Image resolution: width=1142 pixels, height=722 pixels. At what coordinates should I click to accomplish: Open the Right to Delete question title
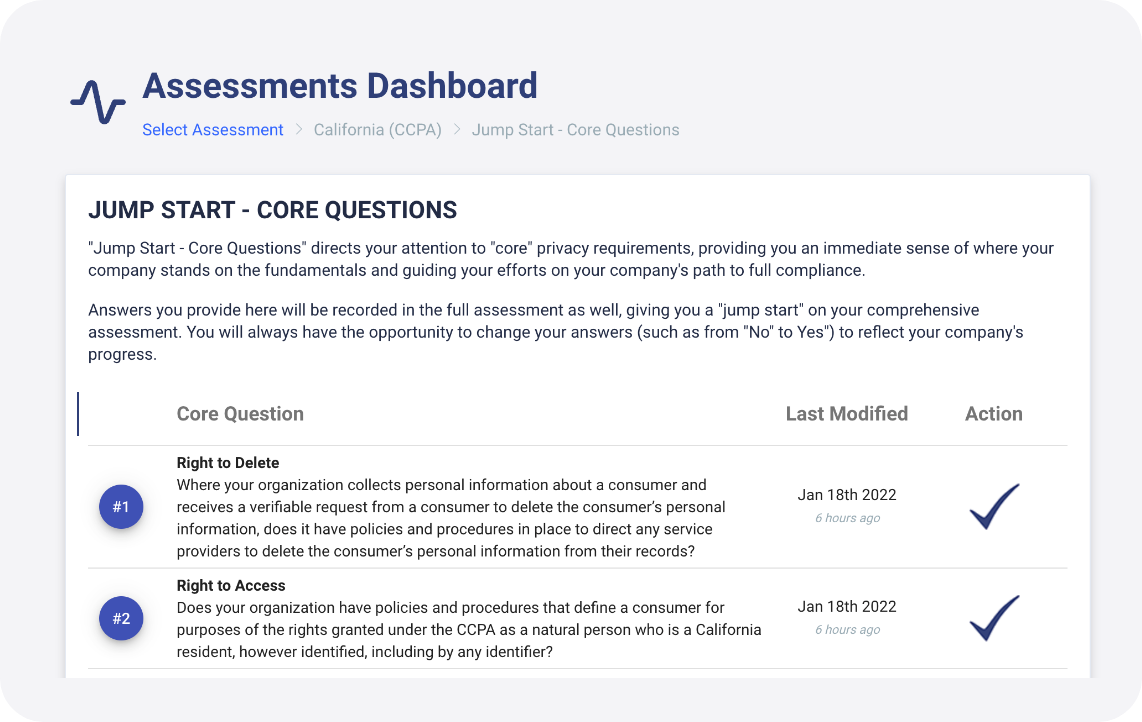click(x=228, y=463)
